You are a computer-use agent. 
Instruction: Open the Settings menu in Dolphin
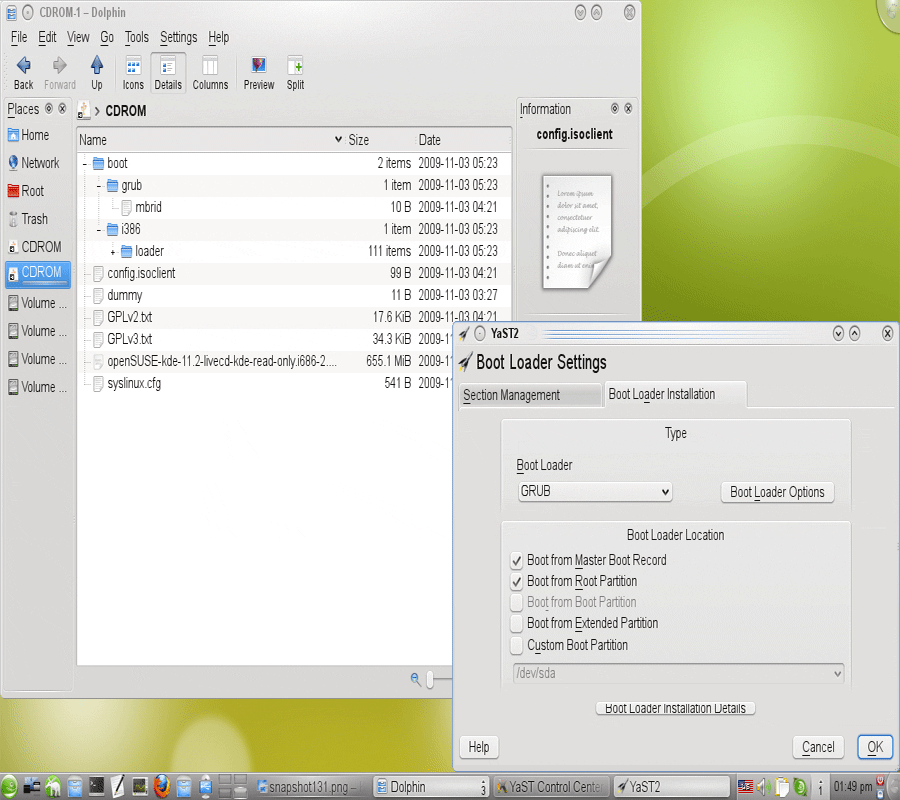tap(179, 37)
